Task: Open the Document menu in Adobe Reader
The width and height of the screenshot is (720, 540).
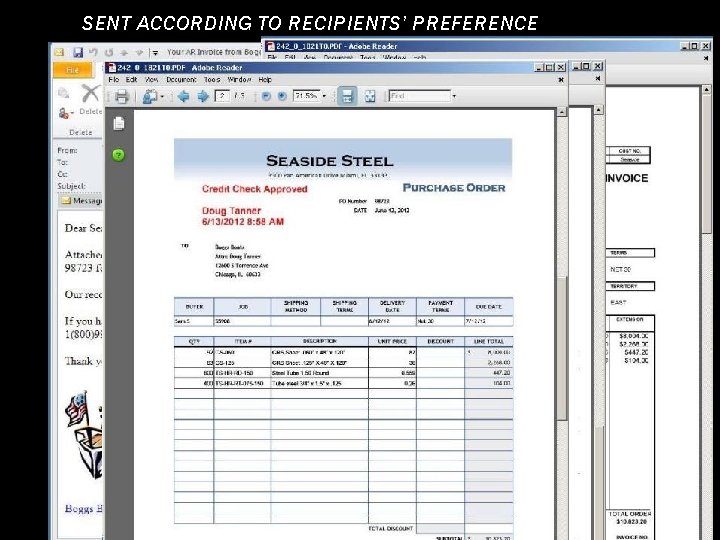Action: (181, 79)
